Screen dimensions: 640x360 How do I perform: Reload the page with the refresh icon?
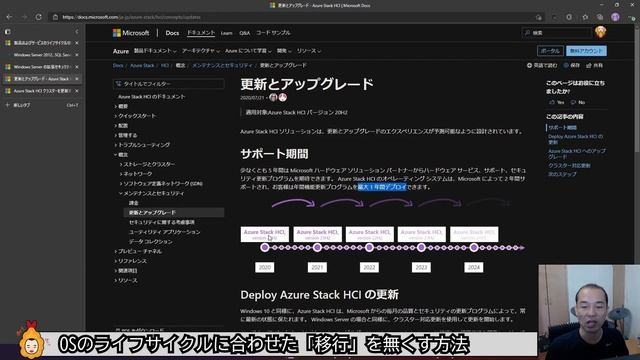coord(38,17)
